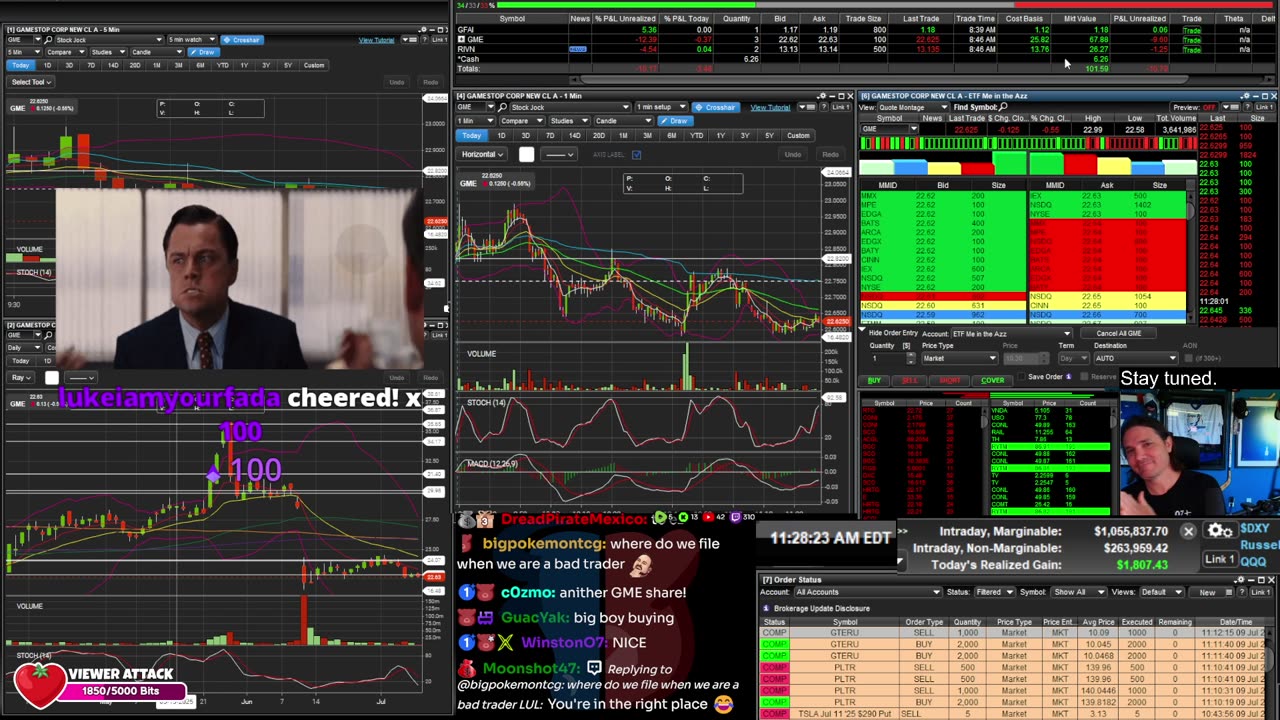1280x720 pixels.
Task: Check the AON checkbox
Action: (1188, 358)
